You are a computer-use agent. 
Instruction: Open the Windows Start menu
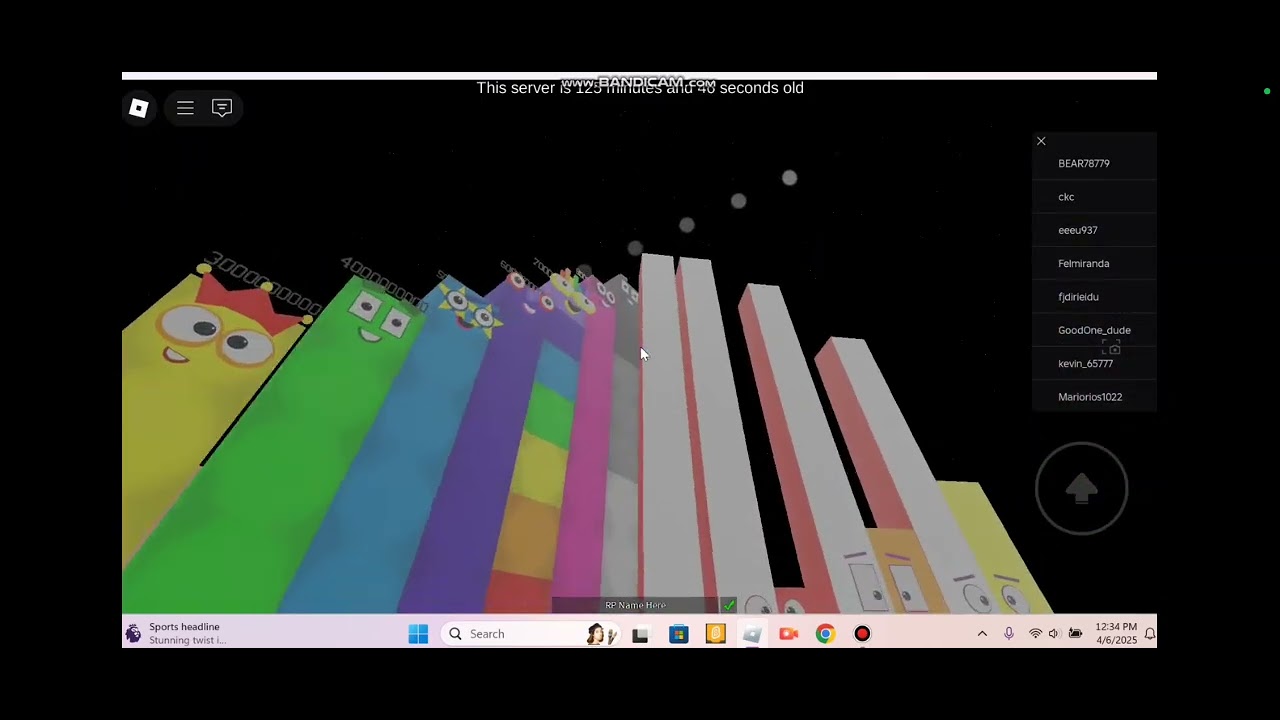(418, 634)
